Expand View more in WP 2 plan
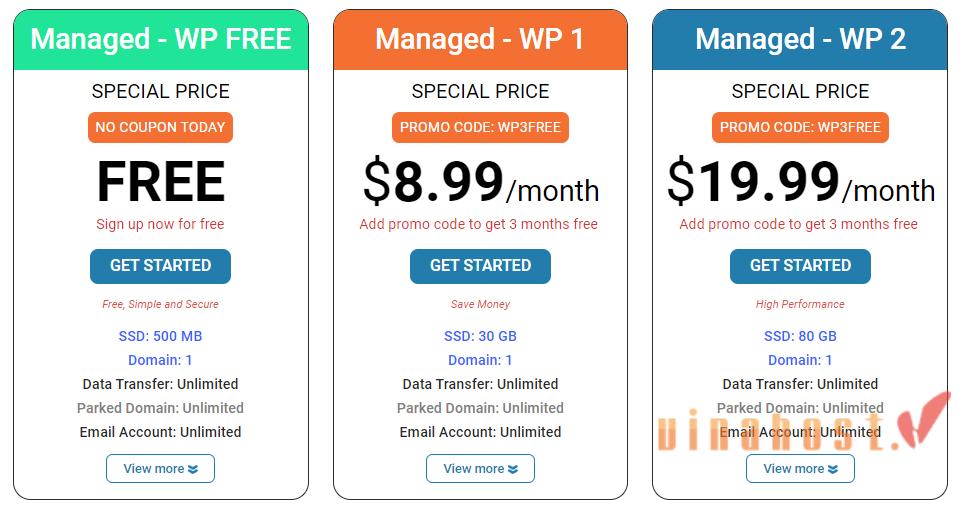Image resolution: width=961 pixels, height=508 pixels. (800, 468)
